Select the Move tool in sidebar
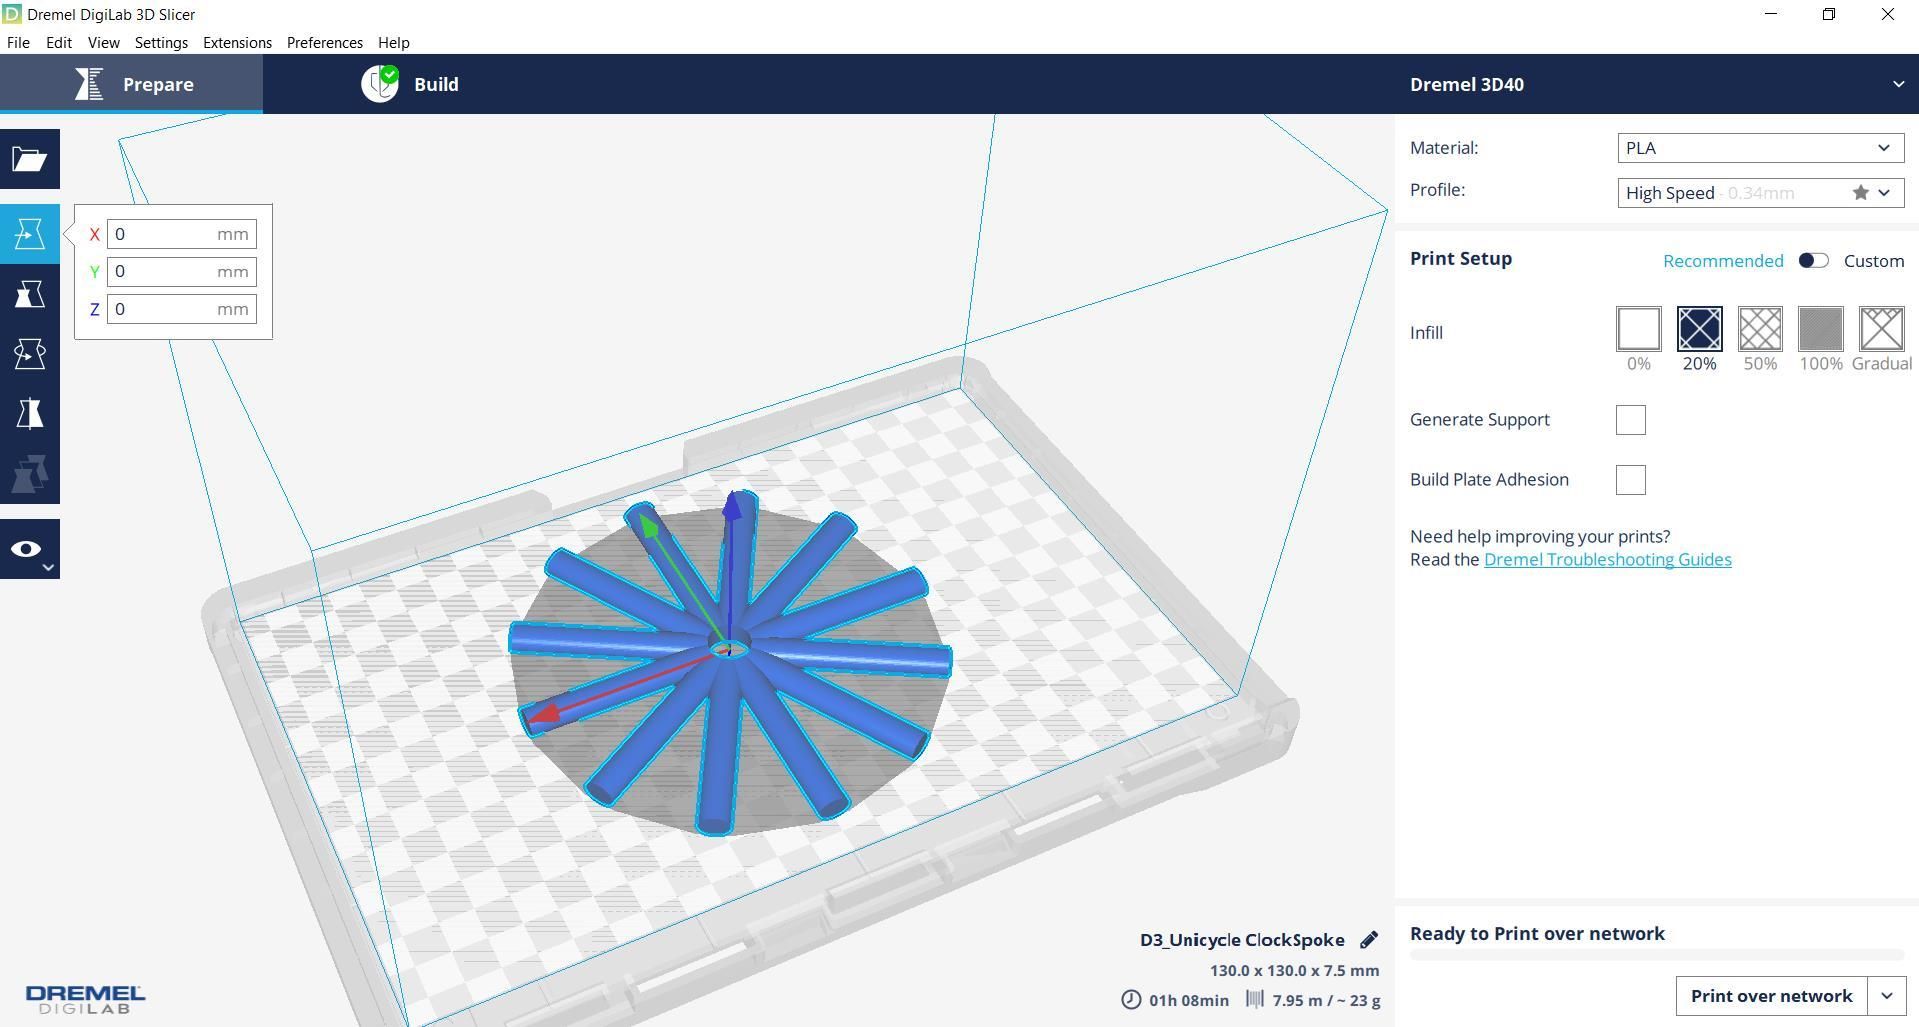This screenshot has height=1027, width=1919. click(x=30, y=234)
